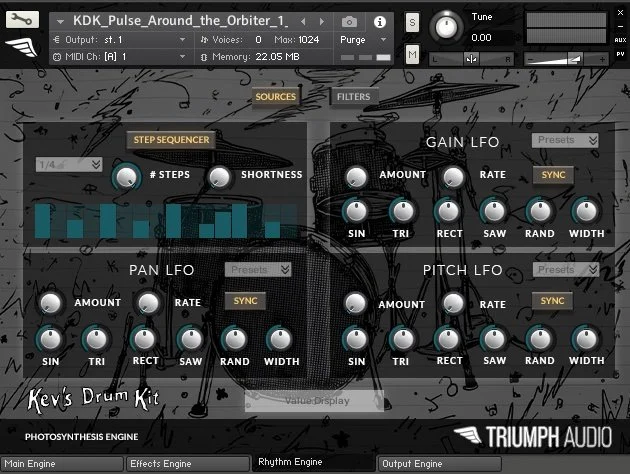Viewport: 630px width, 474px height.
Task: Mute the instrument with M button
Action: click(x=412, y=54)
